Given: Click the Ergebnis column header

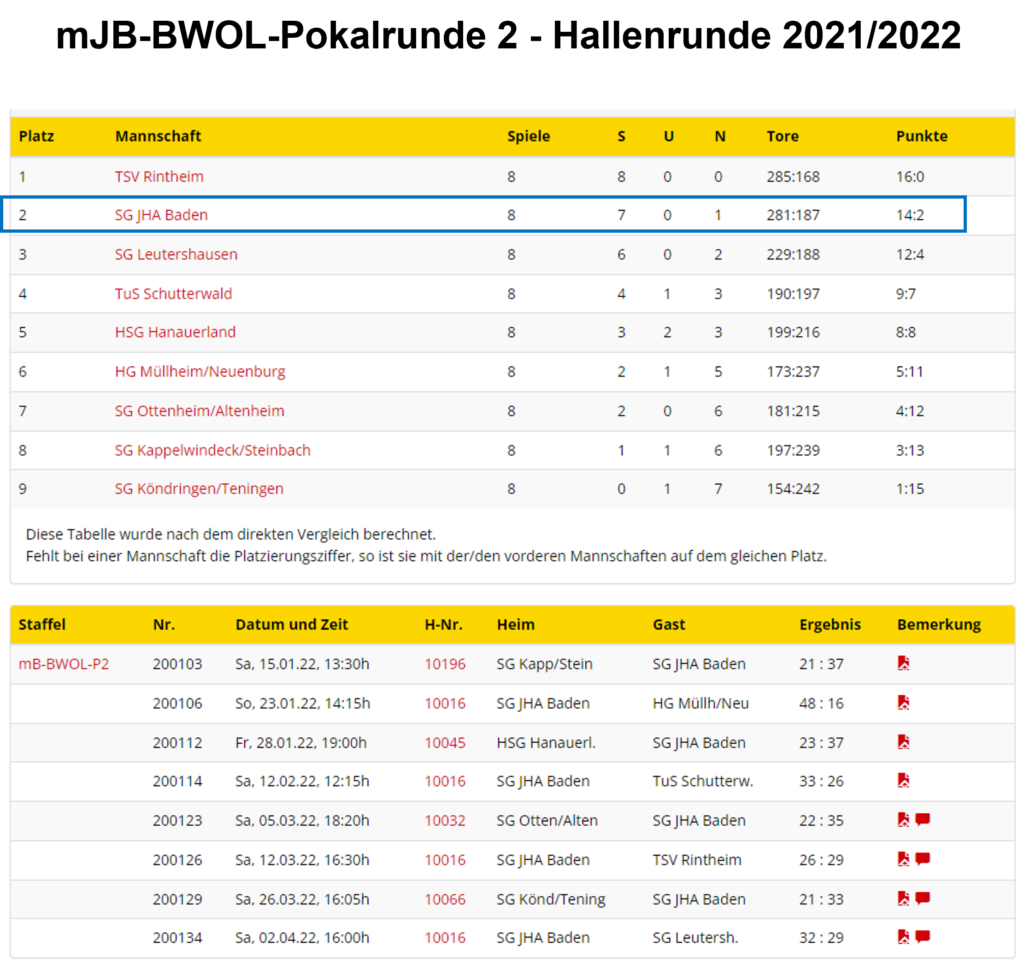Looking at the screenshot, I should 830,624.
